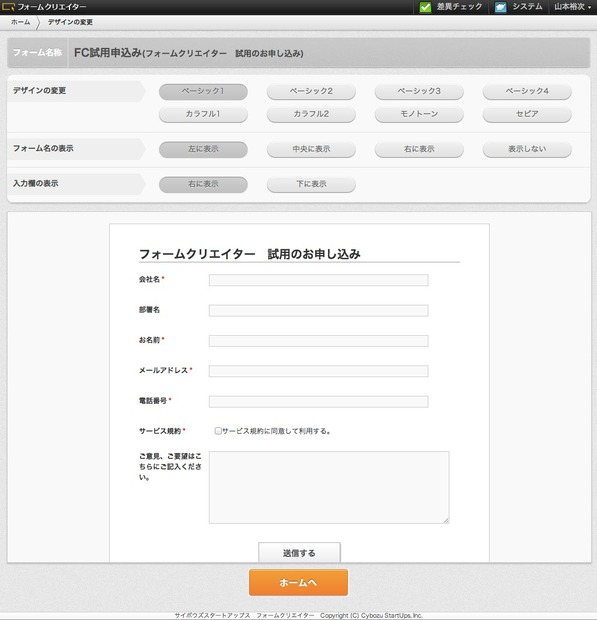
Task: Select the カラフル1 design
Action: tap(203, 114)
